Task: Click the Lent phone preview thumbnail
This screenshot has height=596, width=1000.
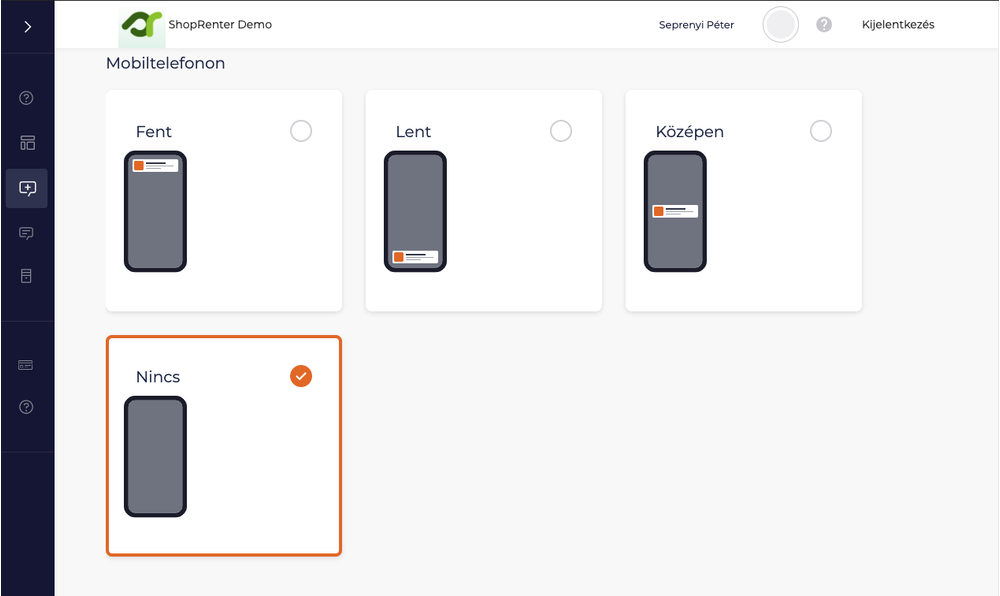Action: click(415, 211)
